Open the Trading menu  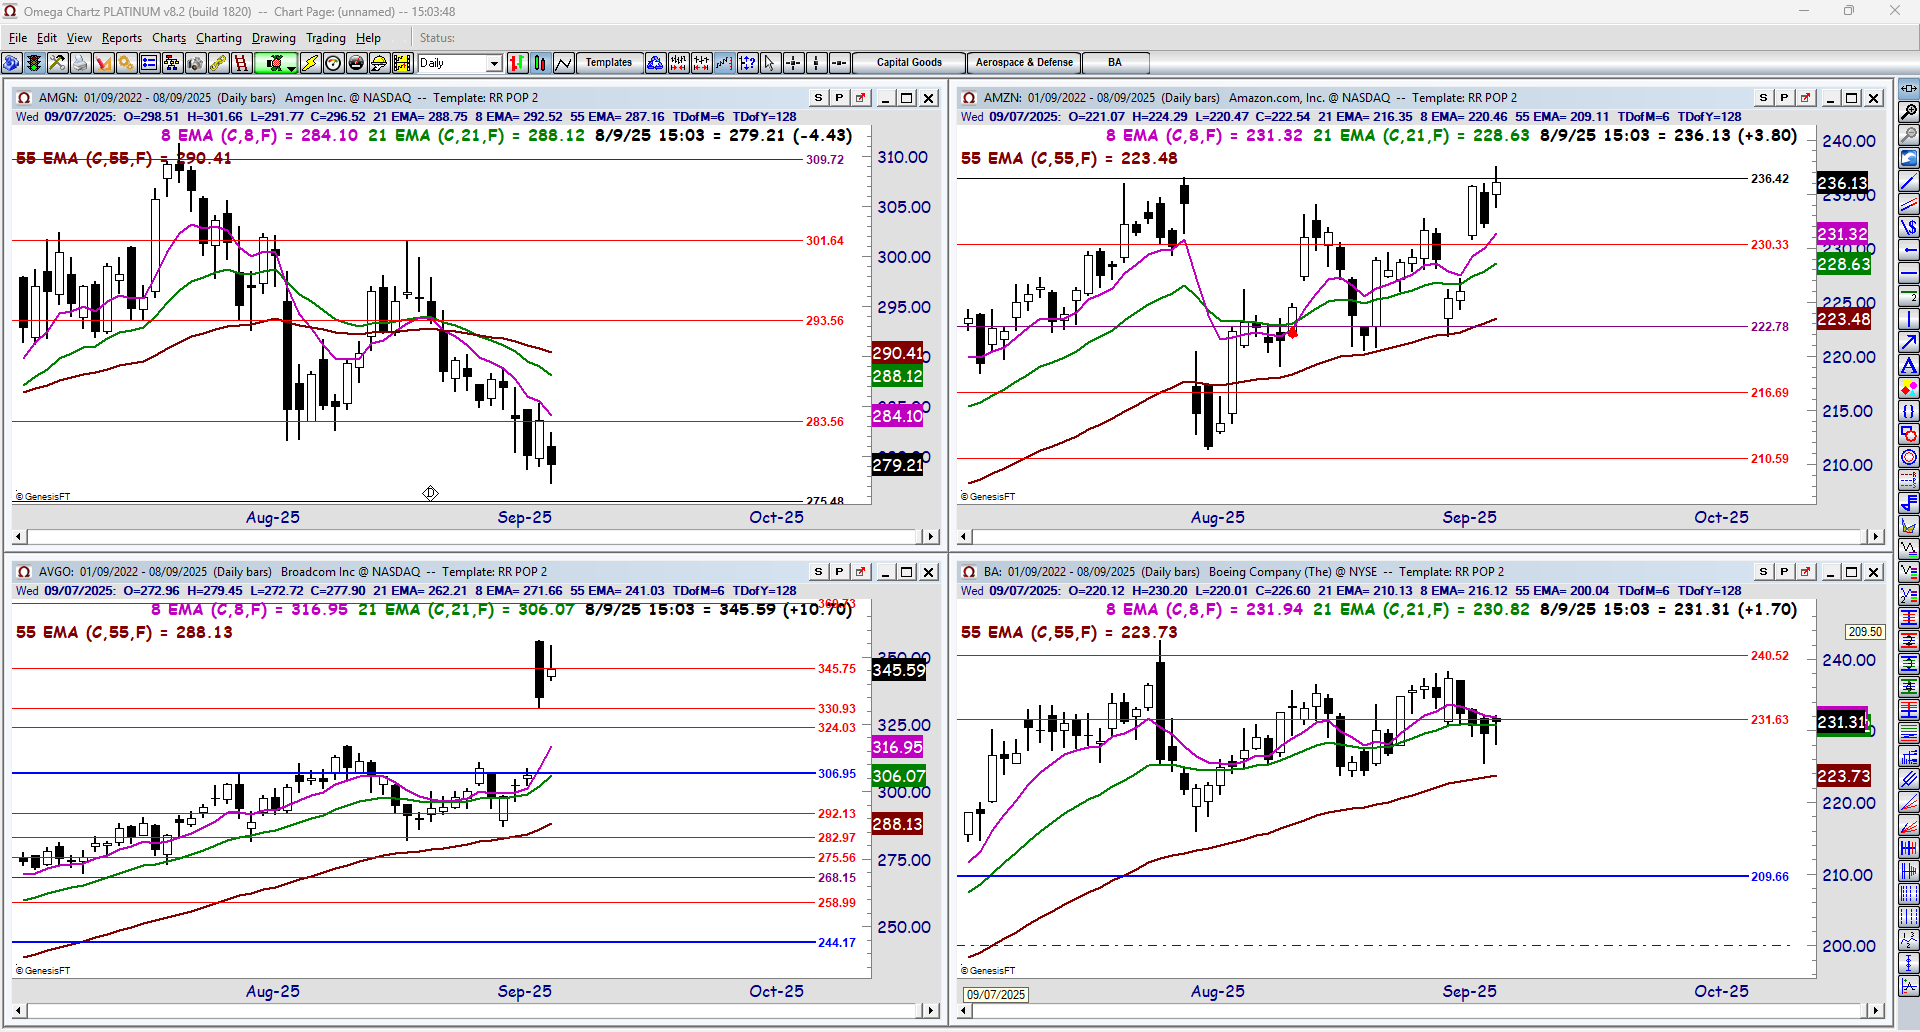(x=326, y=38)
